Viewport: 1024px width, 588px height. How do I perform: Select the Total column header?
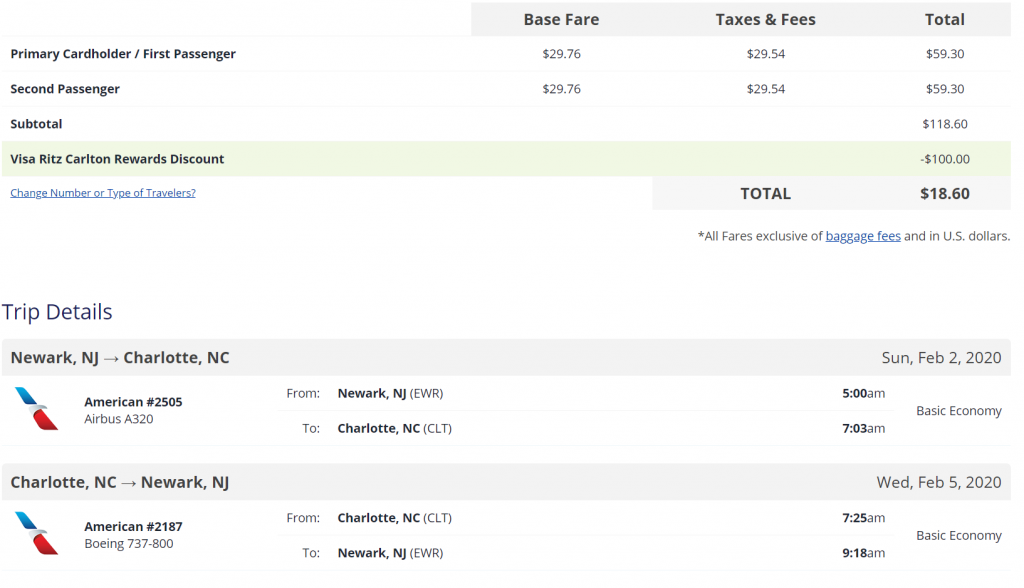(x=944, y=19)
